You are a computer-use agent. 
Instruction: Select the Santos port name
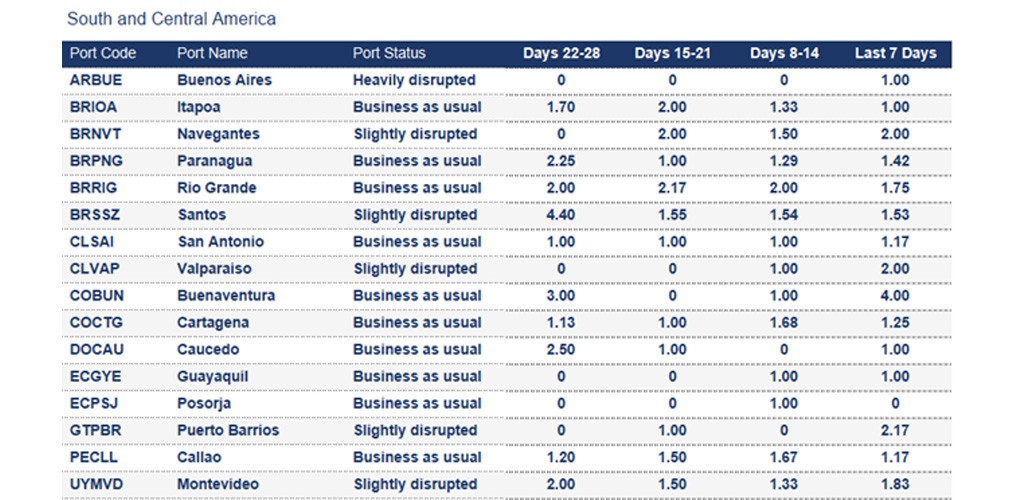(201, 215)
